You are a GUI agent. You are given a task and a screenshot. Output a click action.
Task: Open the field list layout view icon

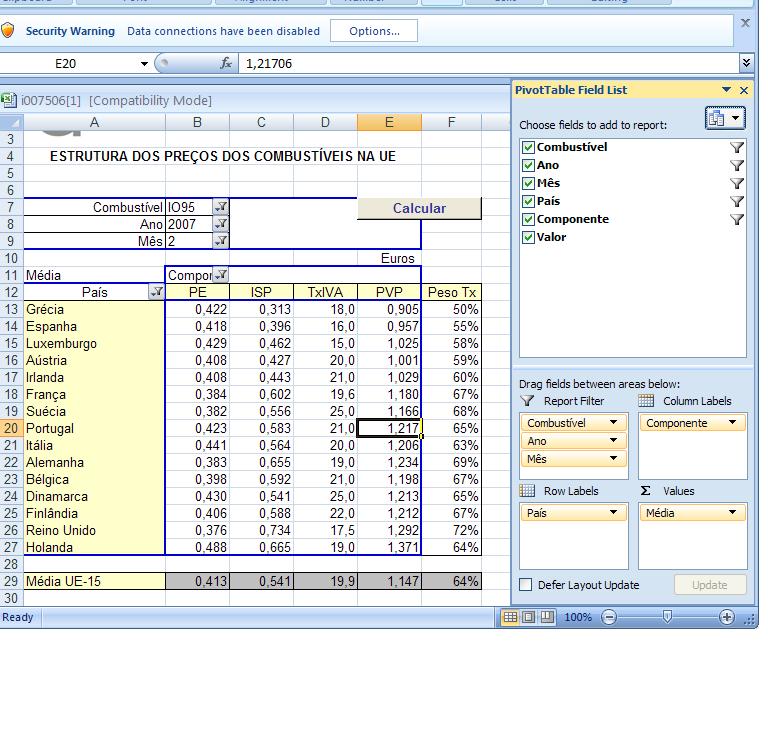pyautogui.click(x=725, y=118)
